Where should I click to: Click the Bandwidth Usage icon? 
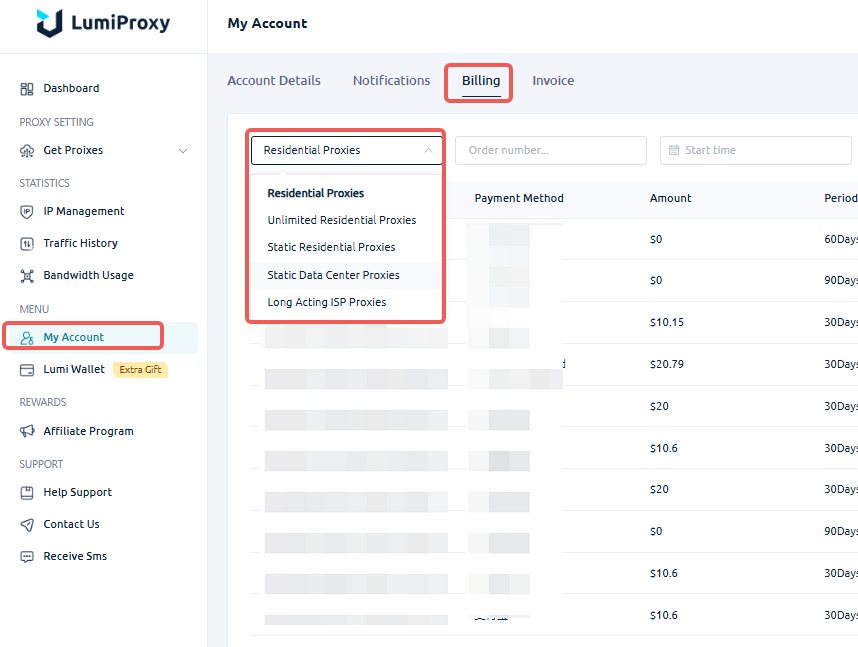[x=27, y=276]
